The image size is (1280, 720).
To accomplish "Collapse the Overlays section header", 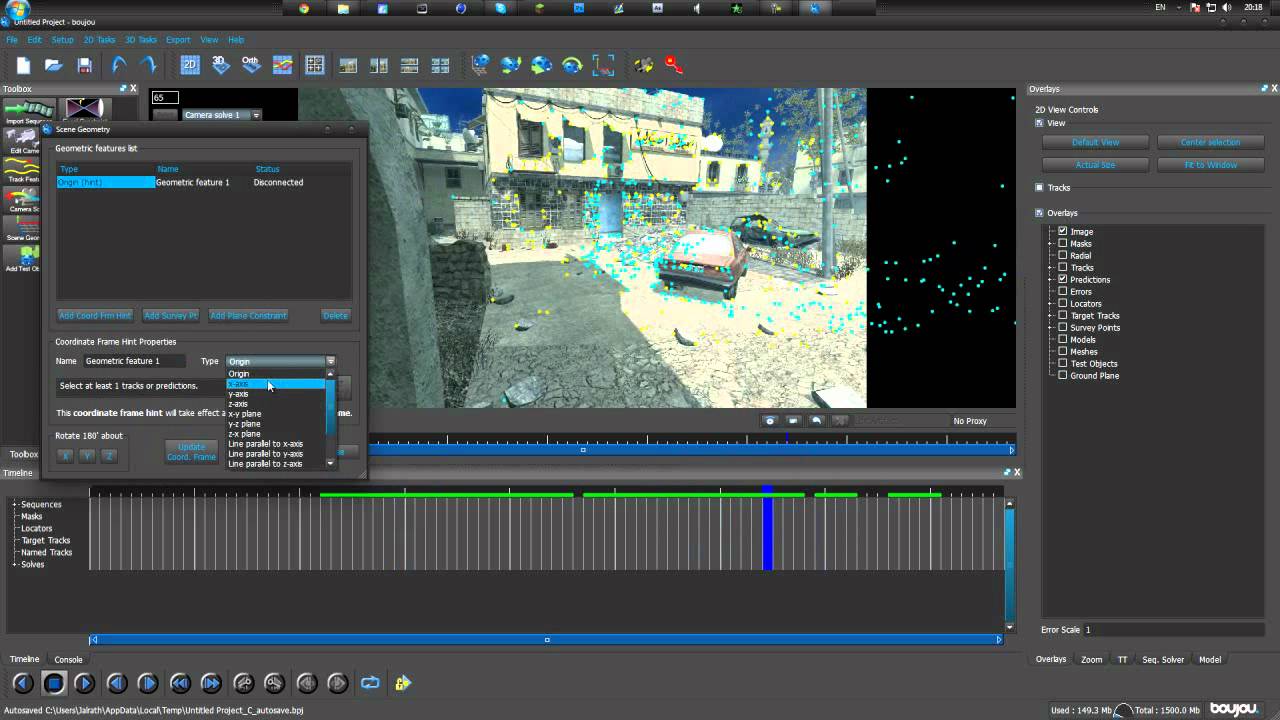I will 1039,212.
